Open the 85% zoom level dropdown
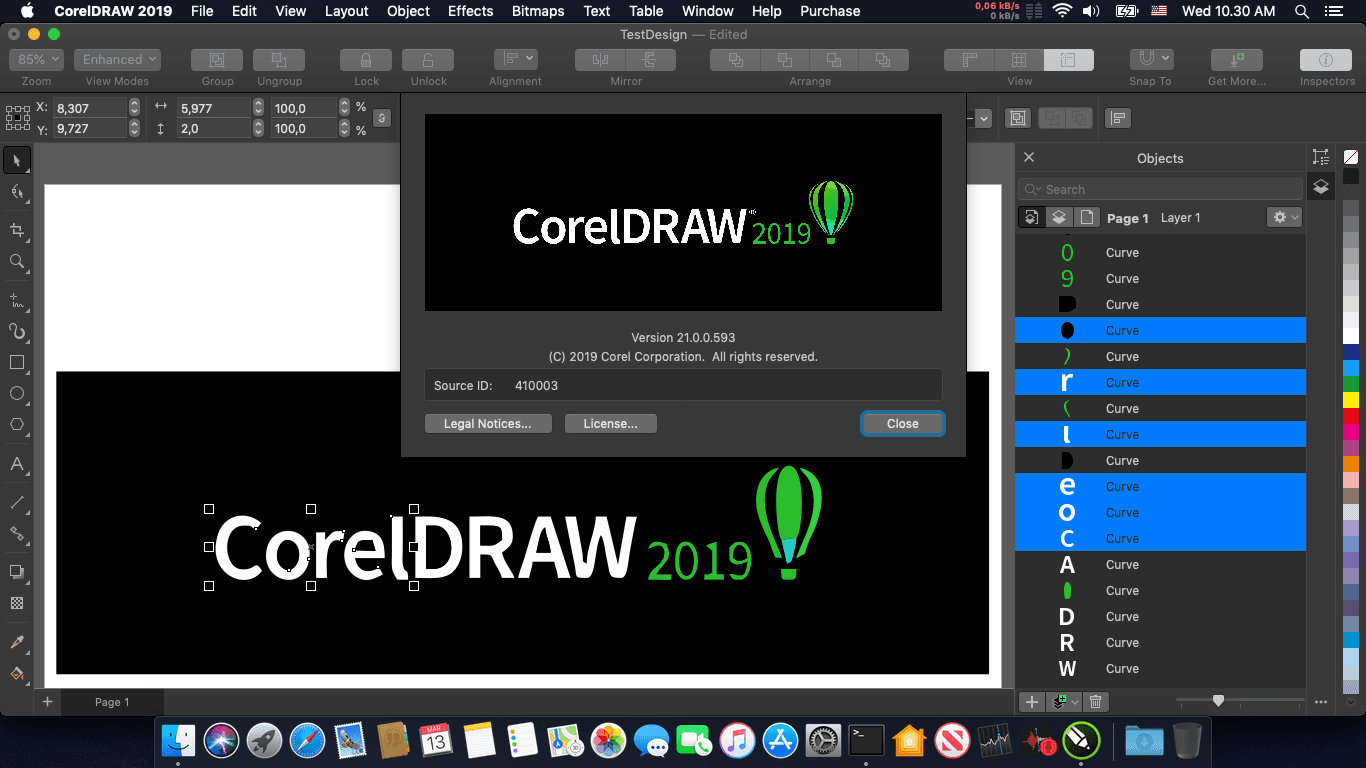Screen dimensions: 1366x768 coord(36,60)
